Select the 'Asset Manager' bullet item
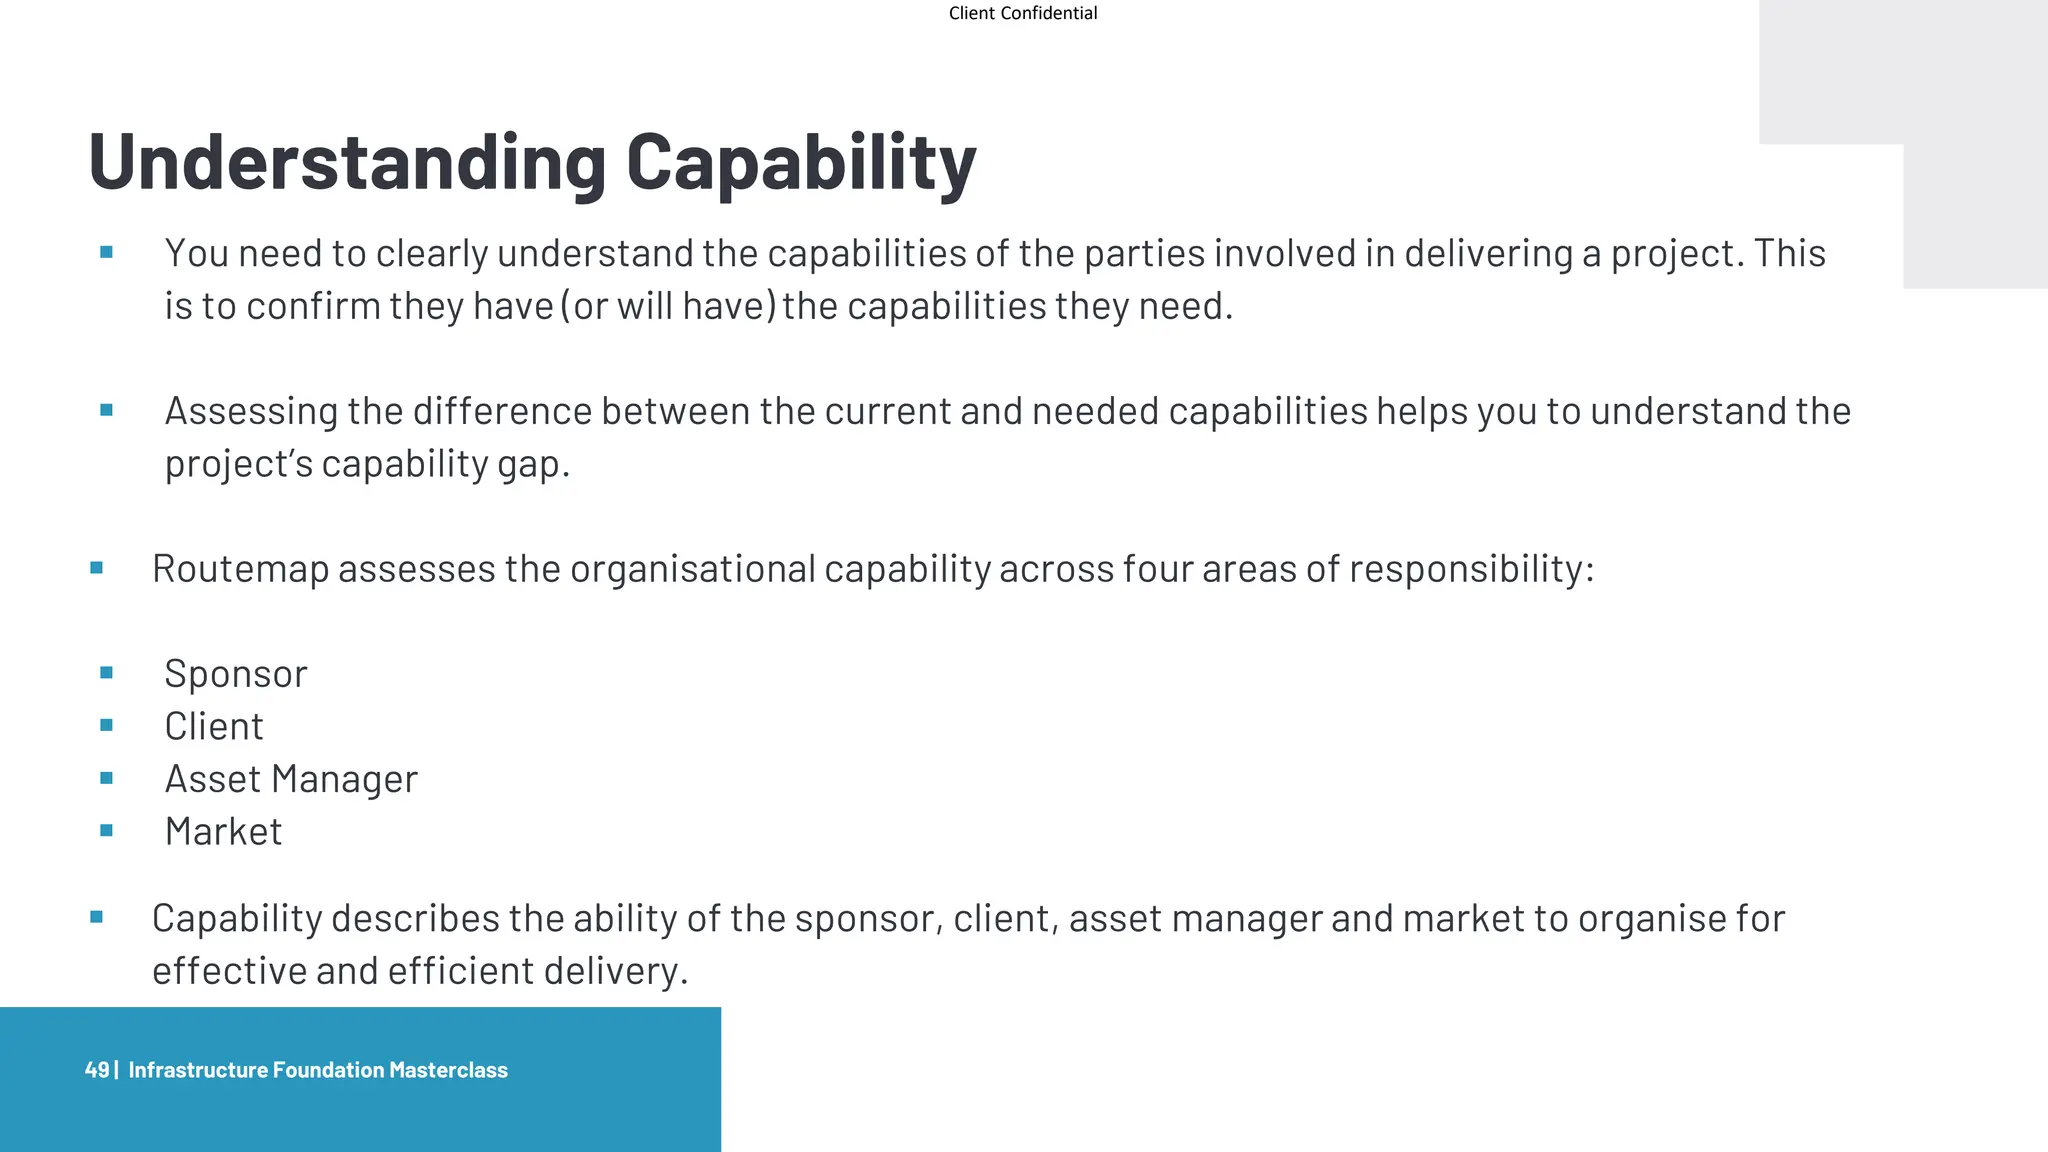The width and height of the screenshot is (2048, 1152). (x=291, y=779)
